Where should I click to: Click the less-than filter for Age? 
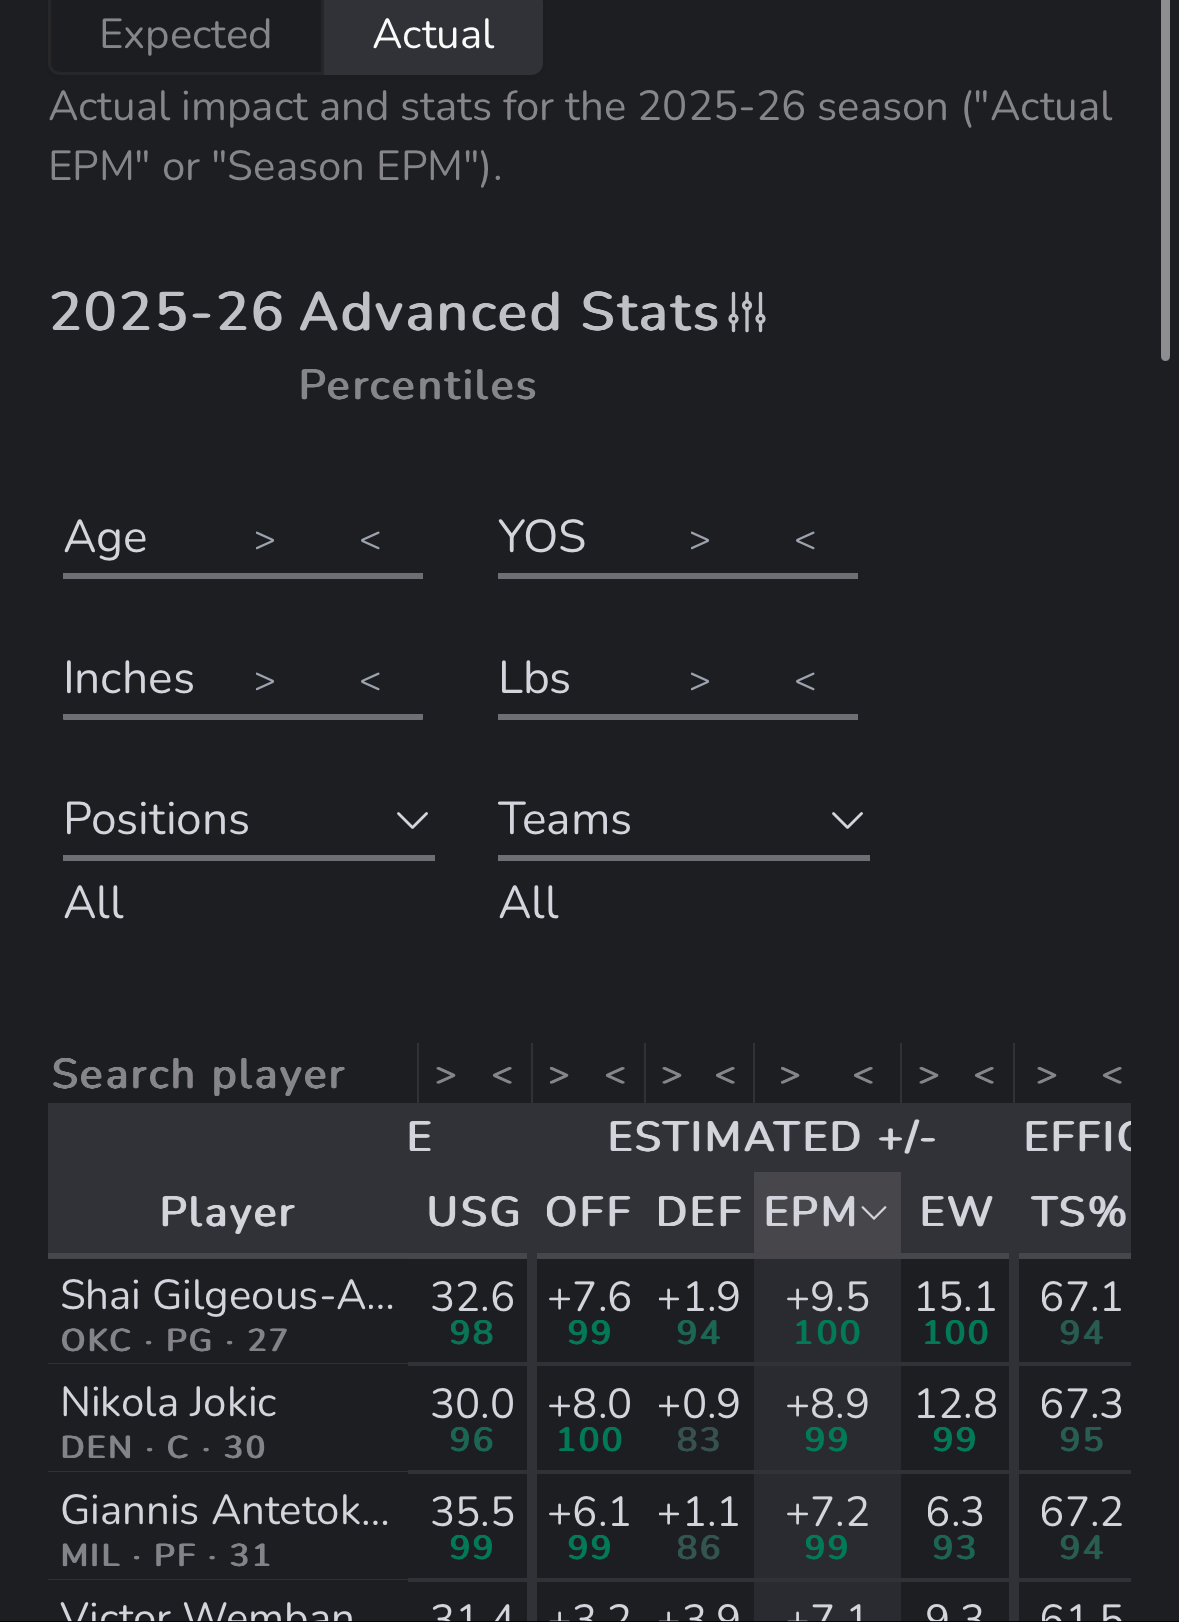pos(370,540)
